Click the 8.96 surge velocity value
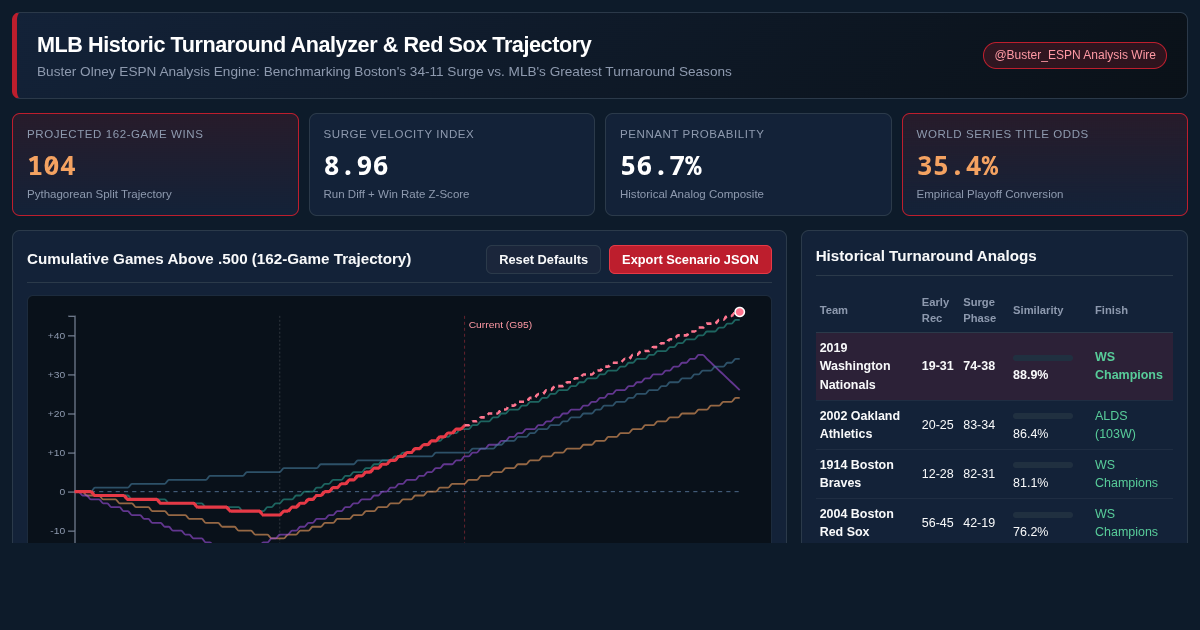Image resolution: width=1200 pixels, height=630 pixels. click(x=356, y=166)
